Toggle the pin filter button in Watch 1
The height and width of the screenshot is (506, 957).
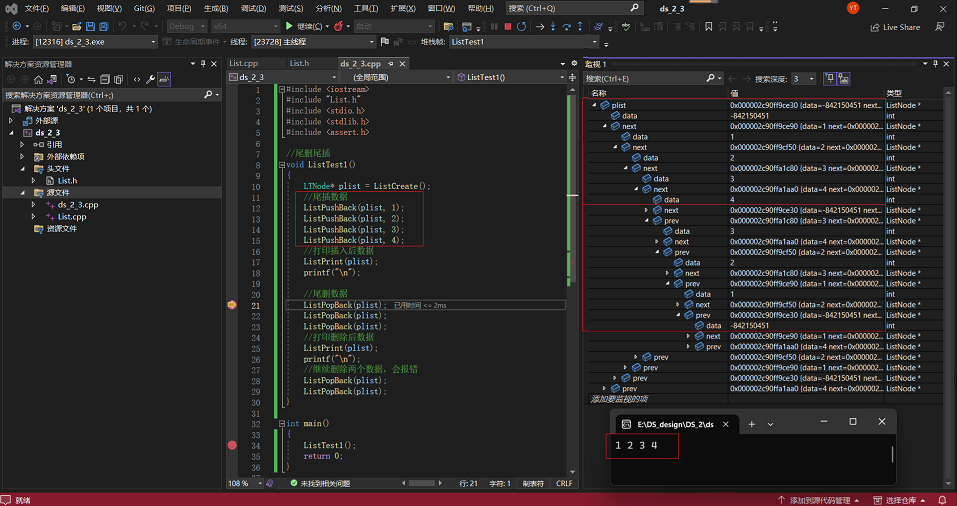pos(830,78)
